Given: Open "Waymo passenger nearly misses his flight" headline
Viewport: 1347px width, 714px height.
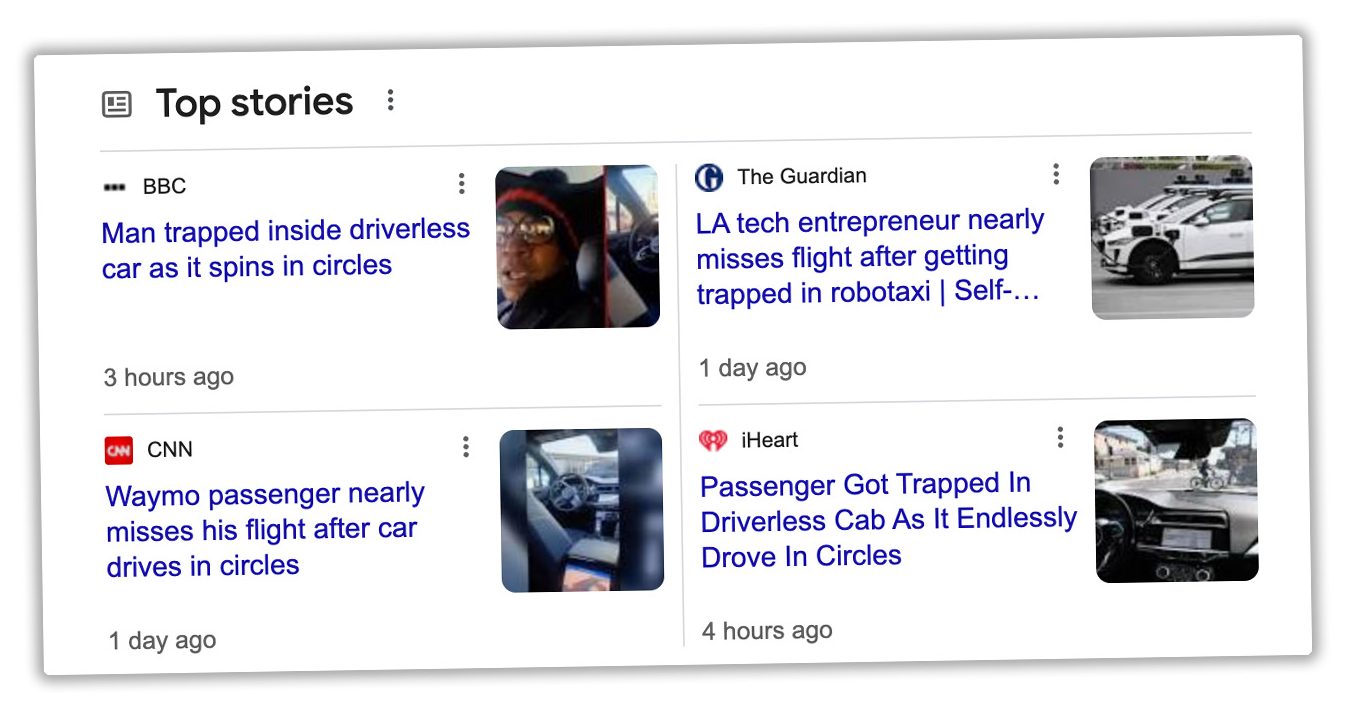Looking at the screenshot, I should [266, 530].
